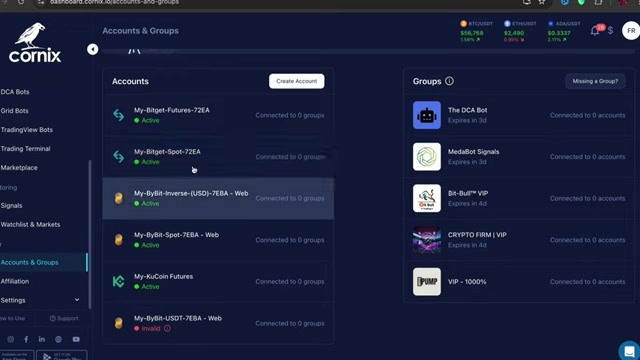Open the notifications bell
Image resolution: width=640 pixels, height=360 pixels.
tap(595, 31)
